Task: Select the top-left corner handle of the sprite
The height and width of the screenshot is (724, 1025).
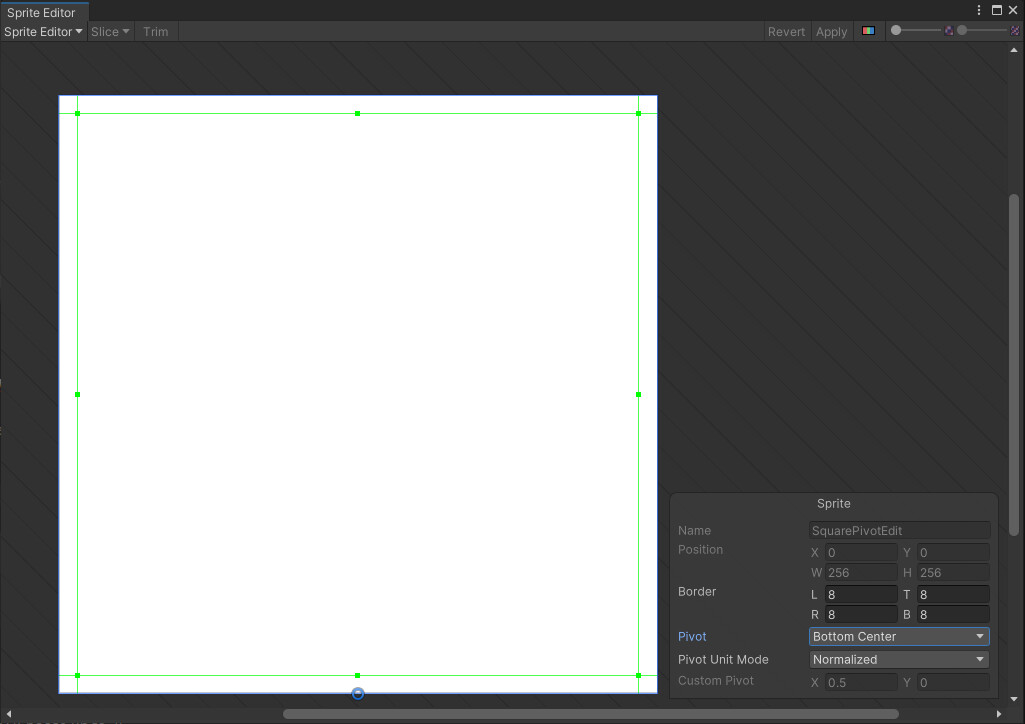Action: coord(77,113)
